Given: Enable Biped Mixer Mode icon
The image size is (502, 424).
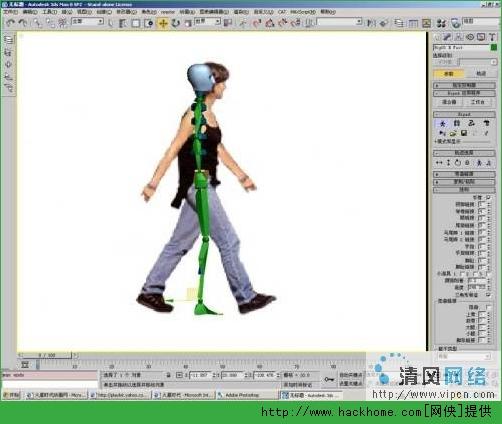Looking at the screenshot, I should [486, 123].
